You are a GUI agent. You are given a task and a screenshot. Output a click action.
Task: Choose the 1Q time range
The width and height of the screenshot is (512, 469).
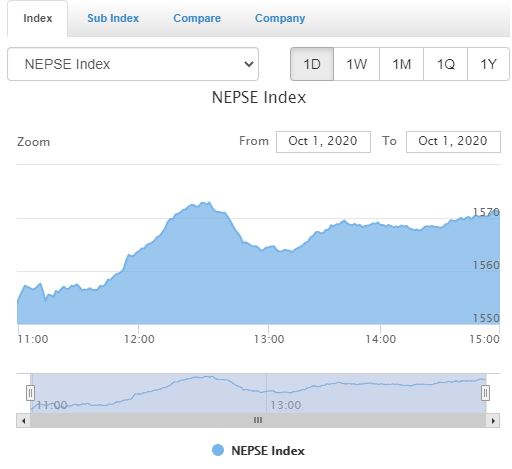click(445, 64)
